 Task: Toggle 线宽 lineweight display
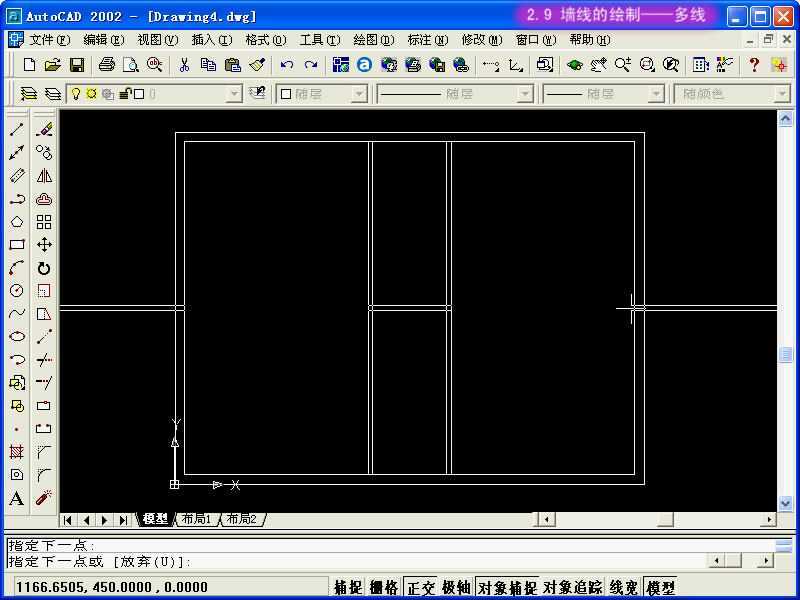point(623,587)
